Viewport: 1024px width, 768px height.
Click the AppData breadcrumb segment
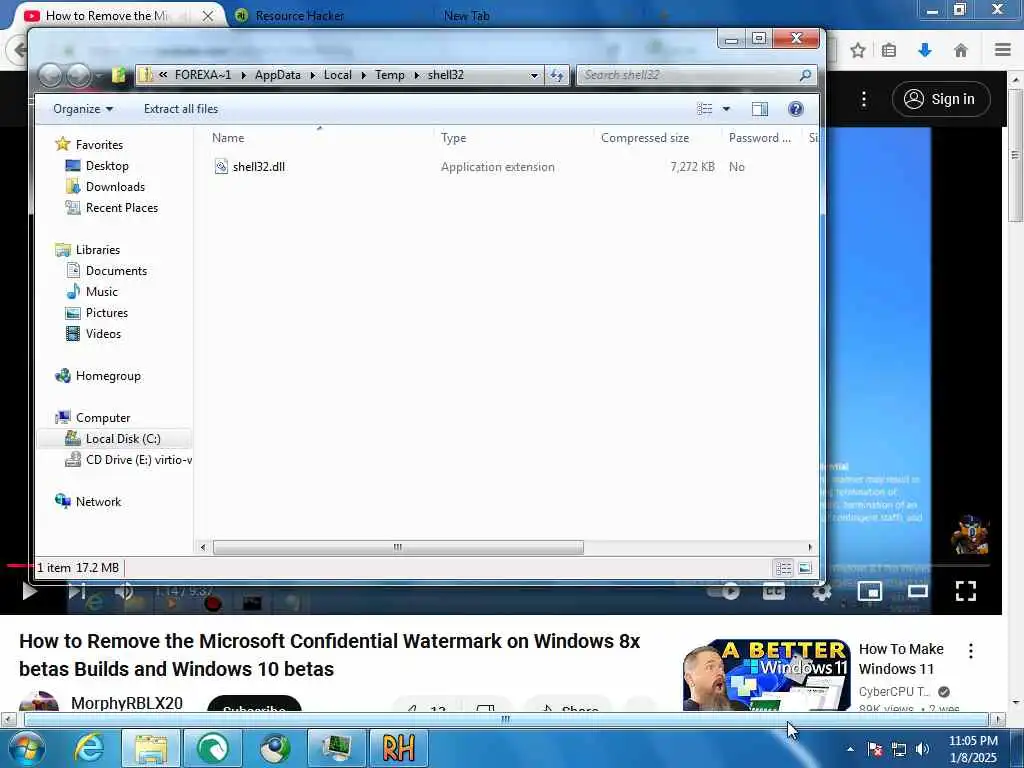point(278,75)
